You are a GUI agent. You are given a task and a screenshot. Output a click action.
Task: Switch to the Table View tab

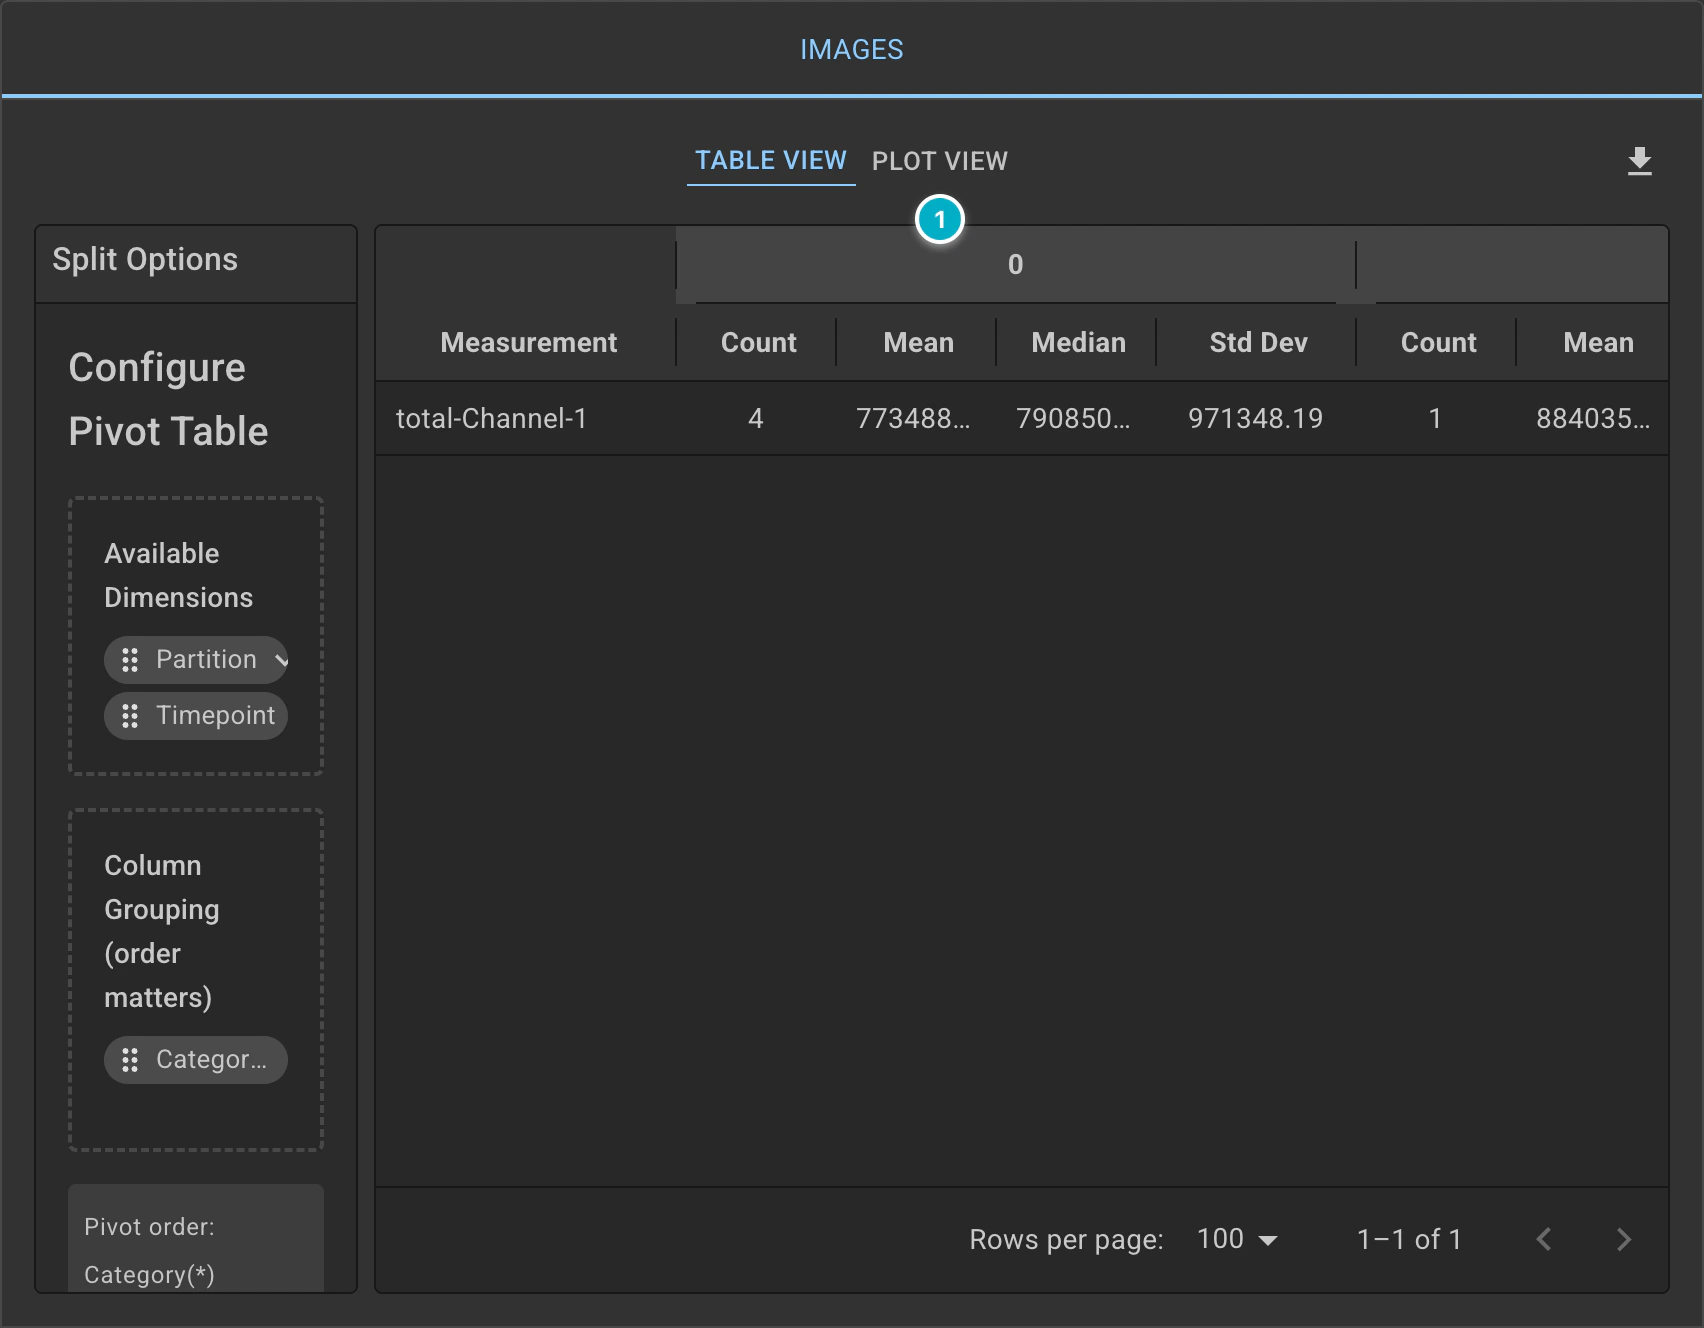[x=771, y=161]
